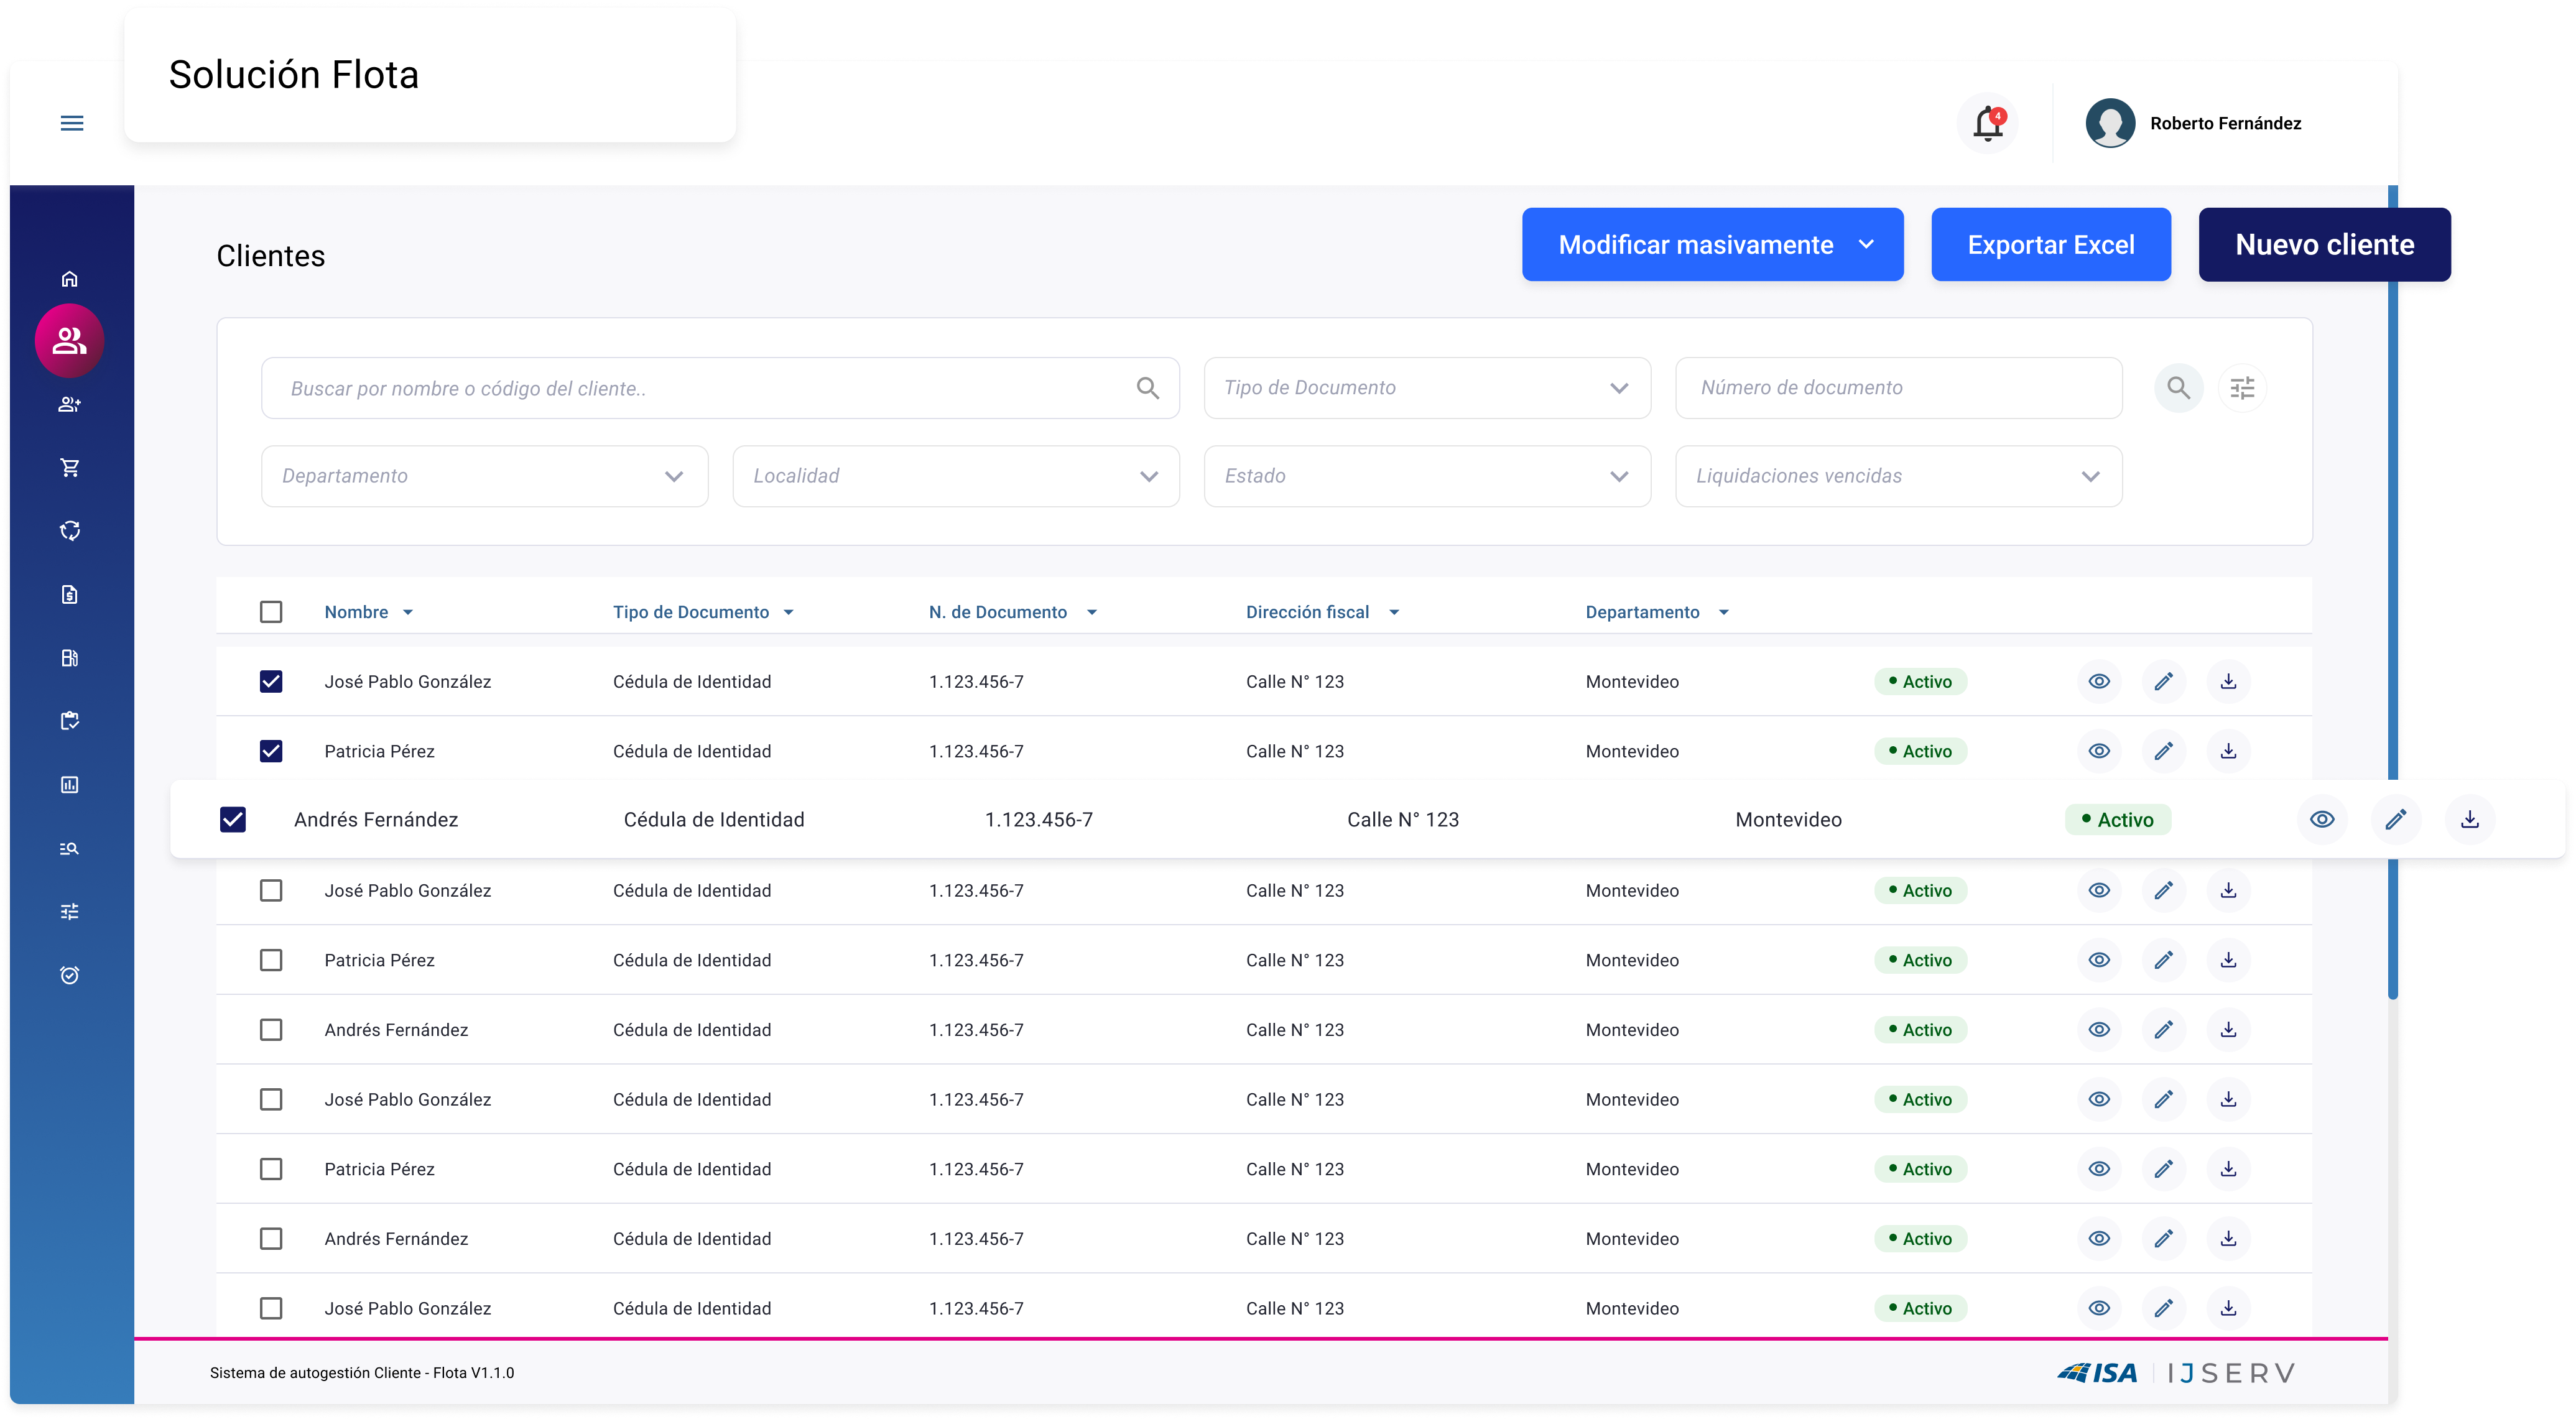Click the Exportar Excel button
Screen dimensions: 2576x1419
(x=2050, y=245)
